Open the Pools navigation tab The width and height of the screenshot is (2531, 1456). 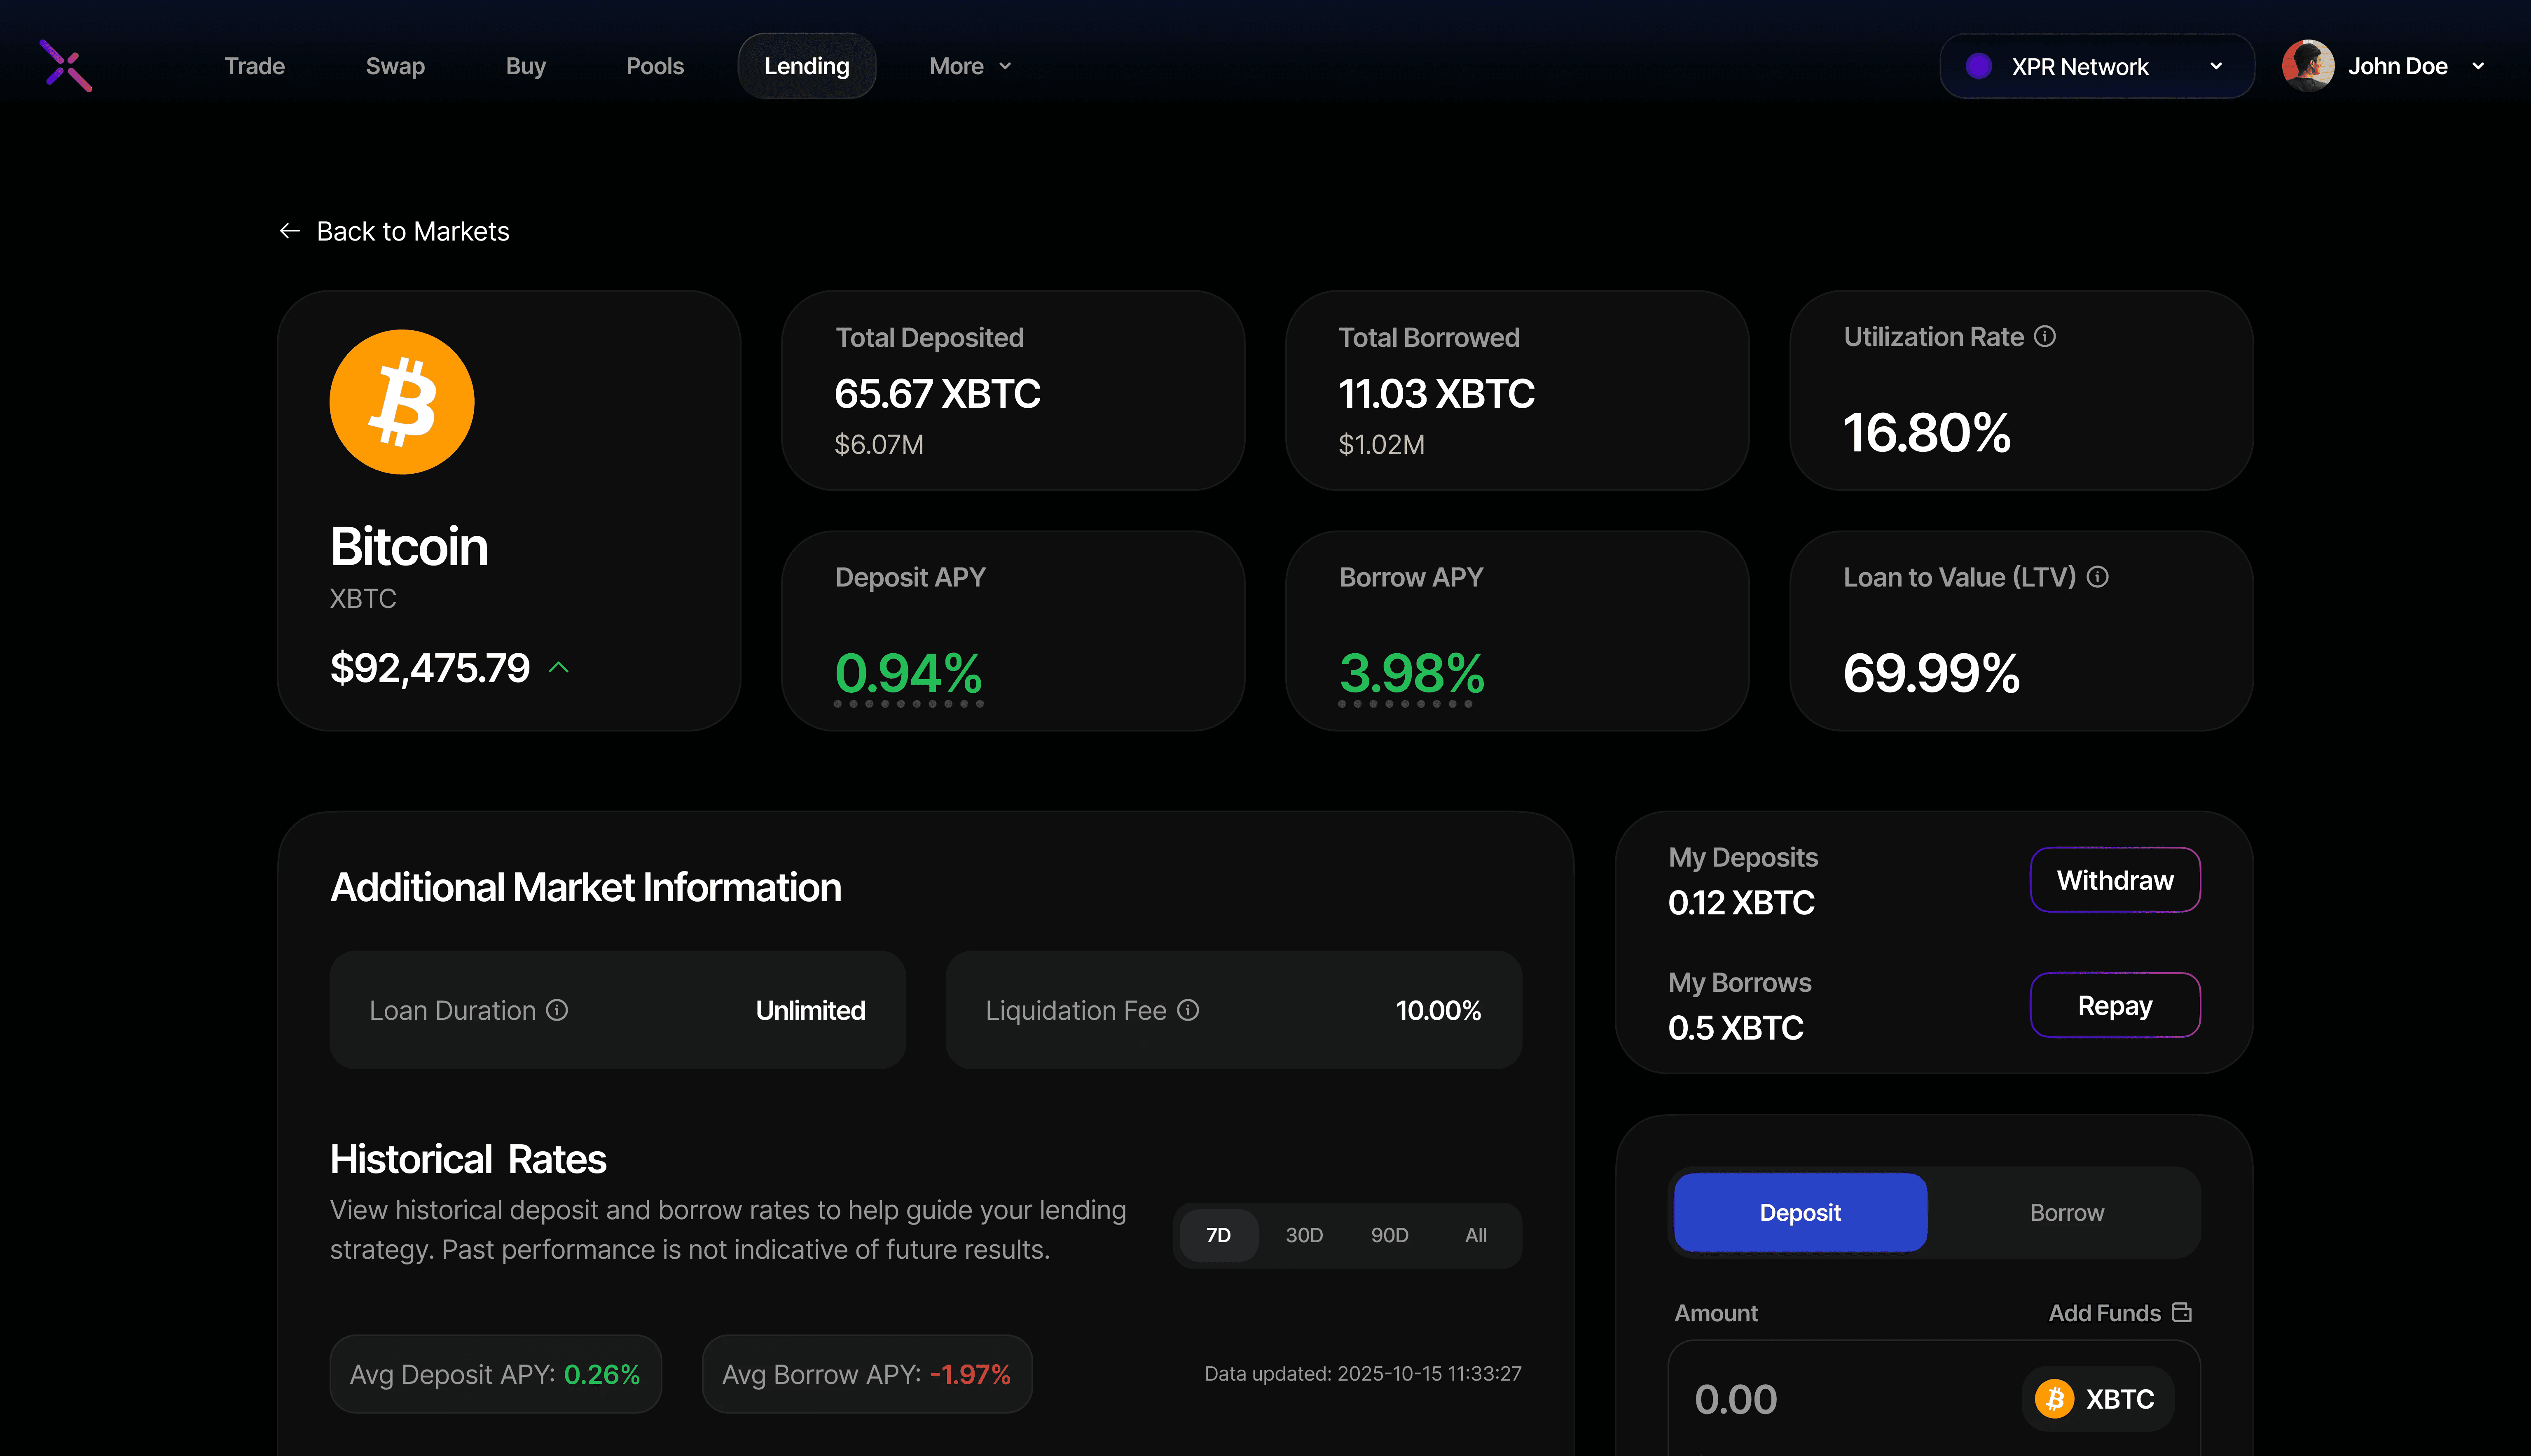click(654, 66)
